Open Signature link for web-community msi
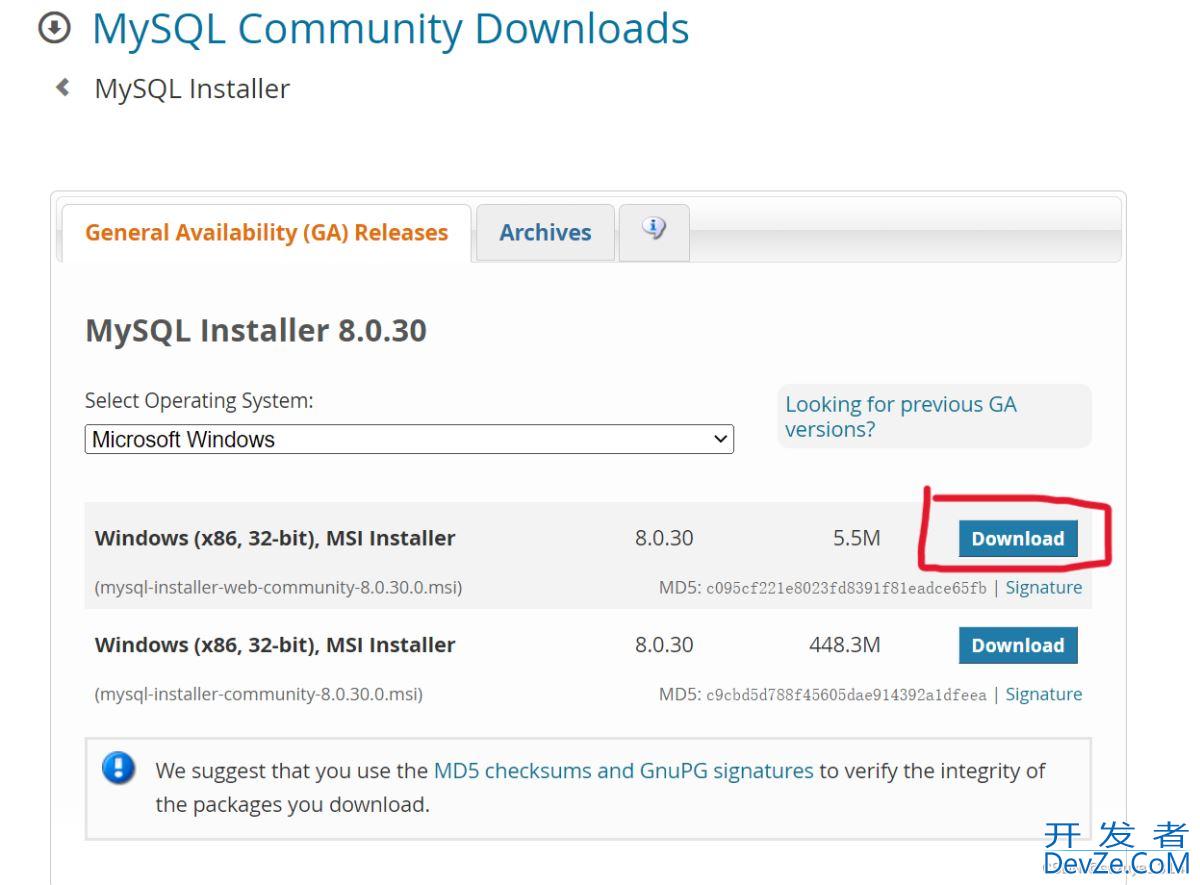The height and width of the screenshot is (885, 1200). pyautogui.click(x=1043, y=587)
